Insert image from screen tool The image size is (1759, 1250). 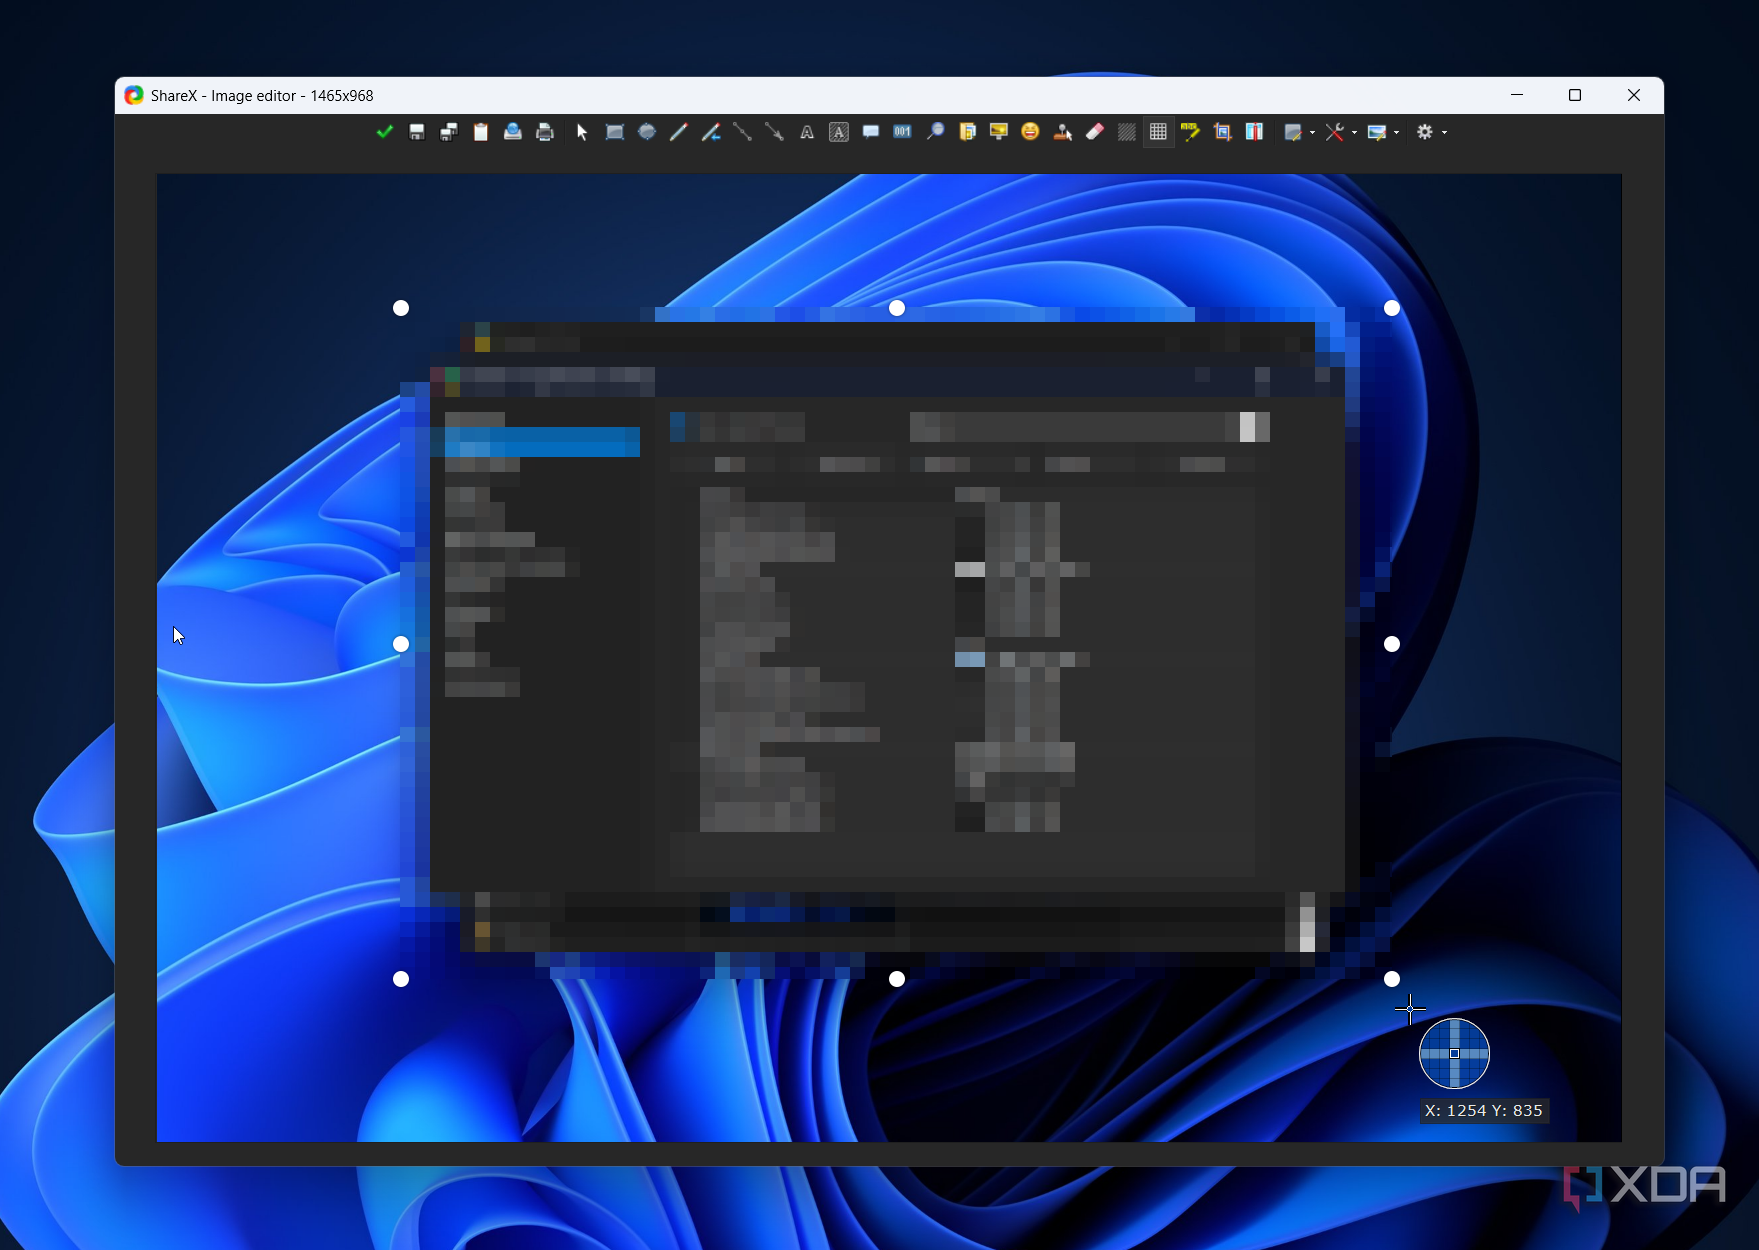click(x=999, y=132)
